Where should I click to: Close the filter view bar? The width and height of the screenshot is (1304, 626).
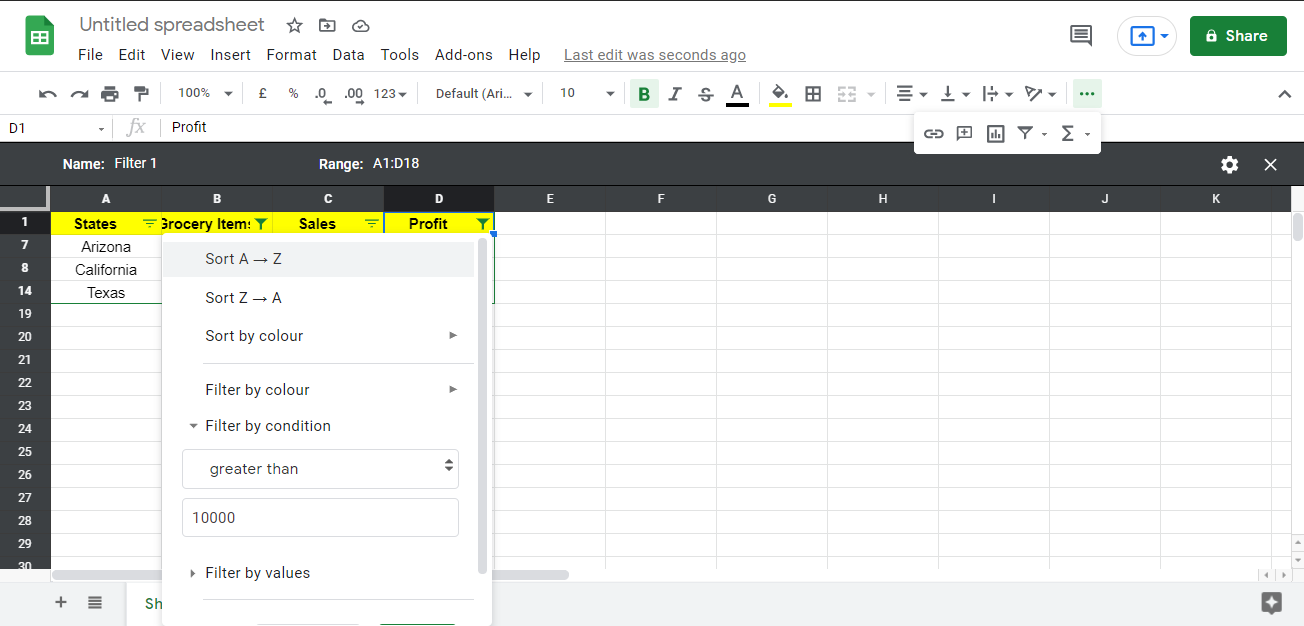[x=1271, y=164]
